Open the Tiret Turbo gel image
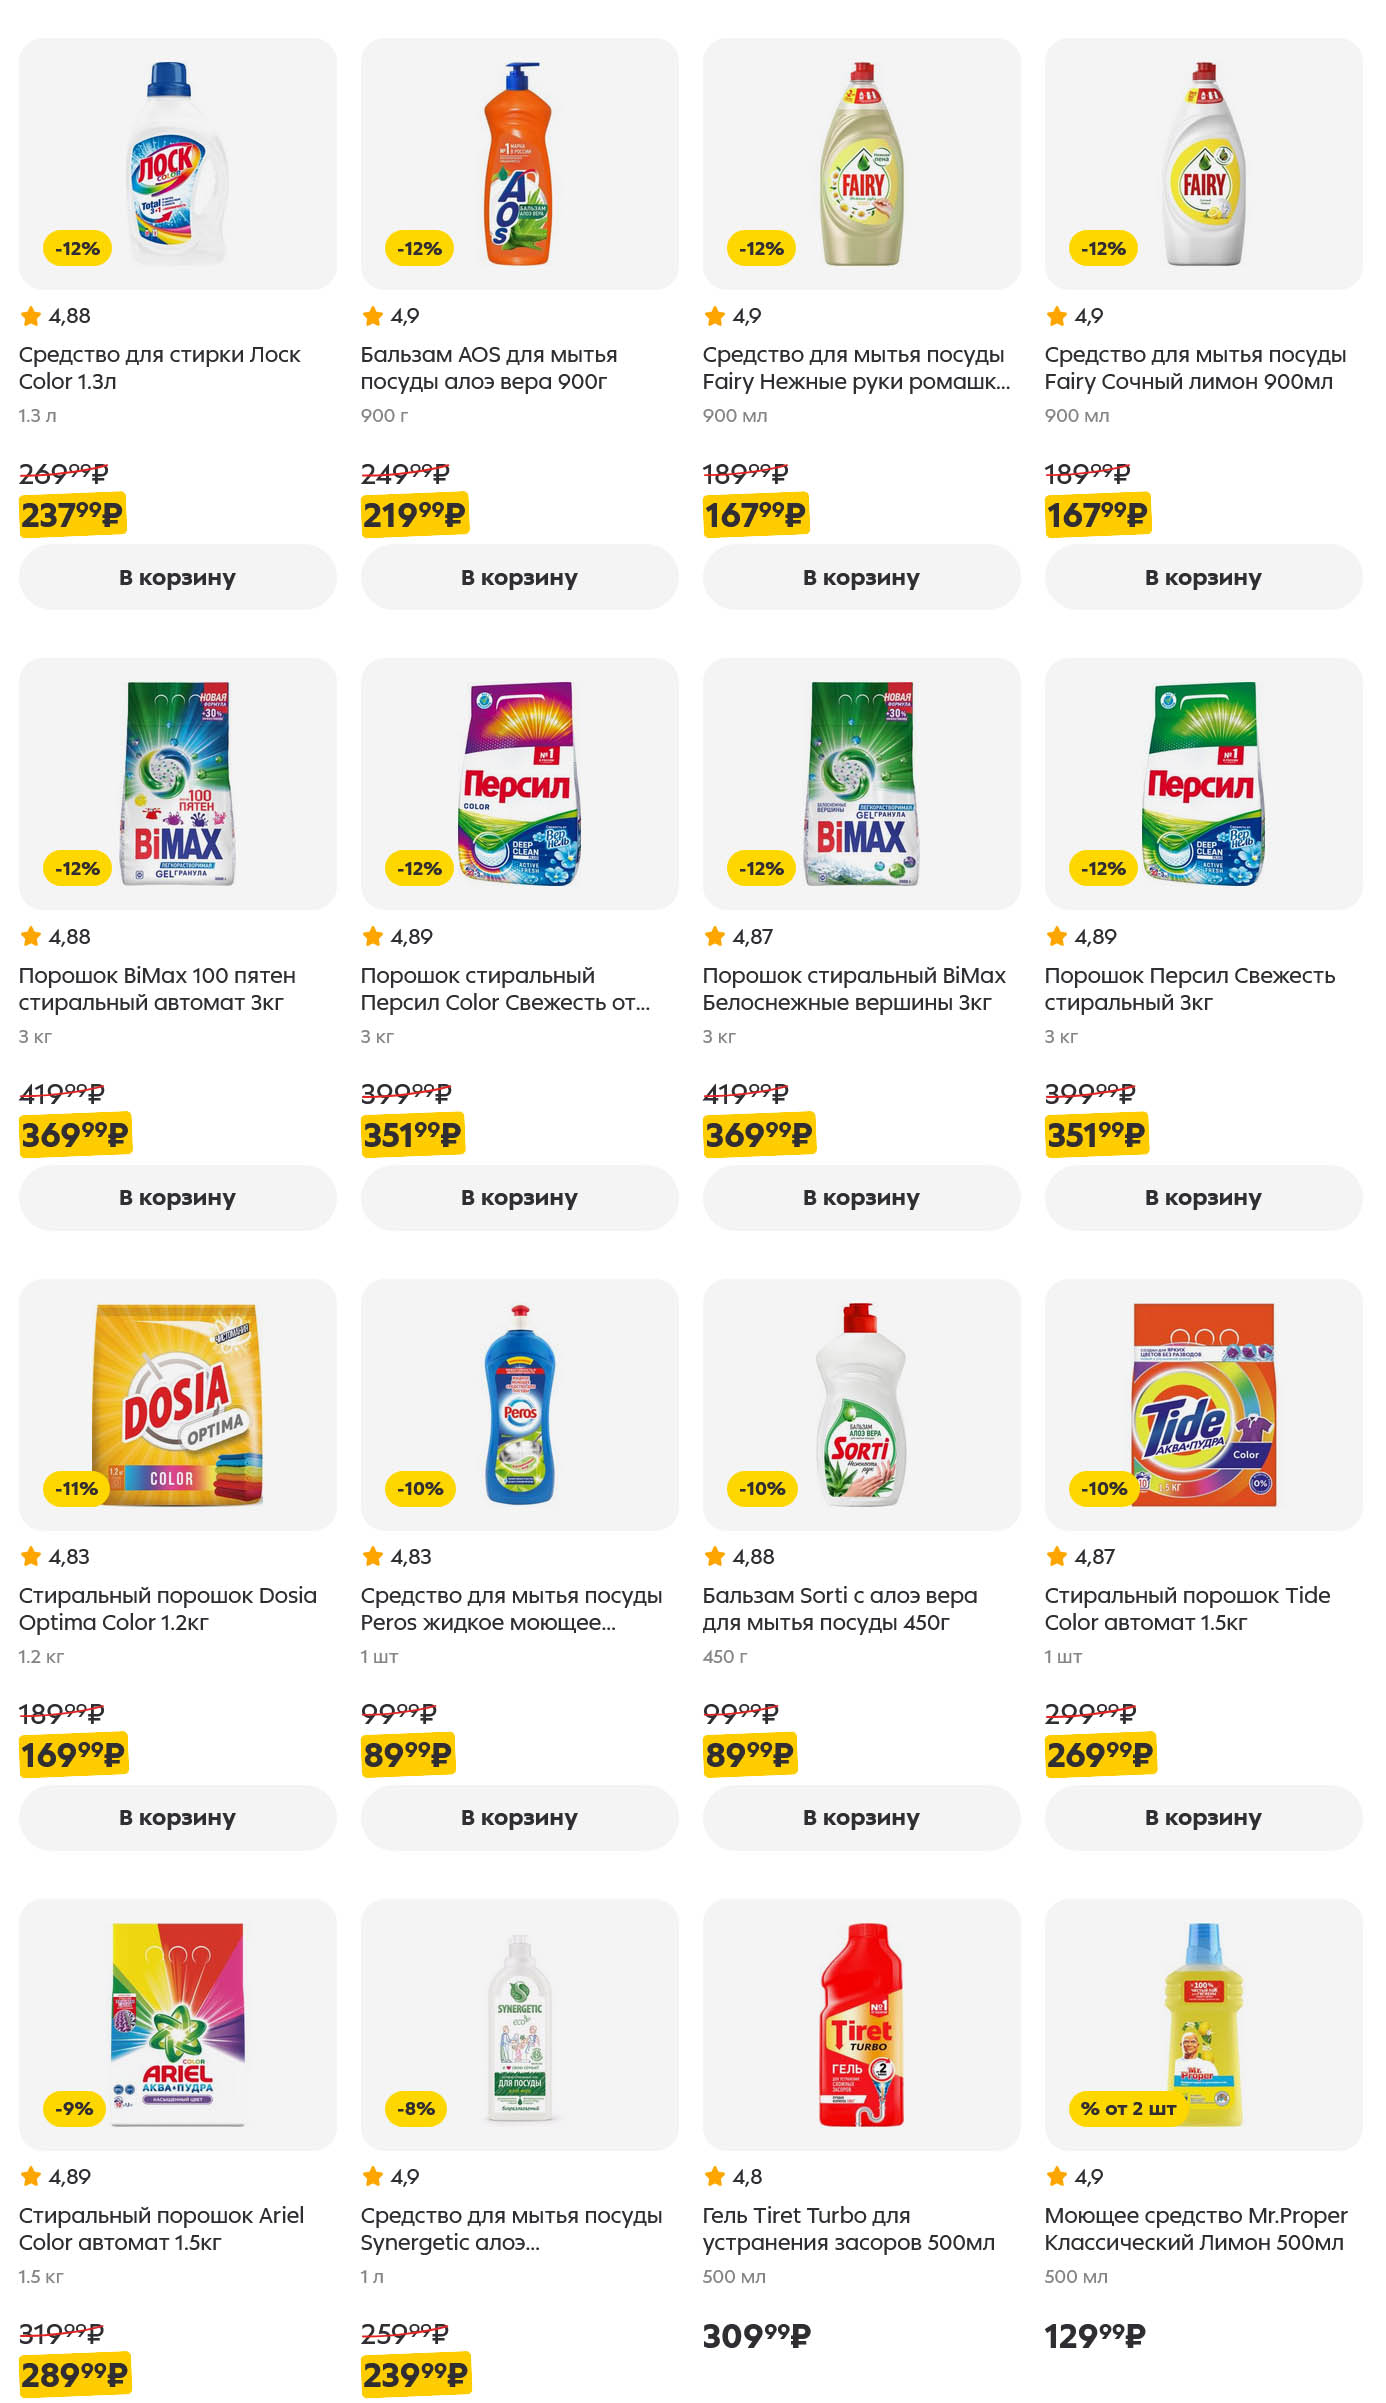The image size is (1386, 2403). coord(861,2024)
